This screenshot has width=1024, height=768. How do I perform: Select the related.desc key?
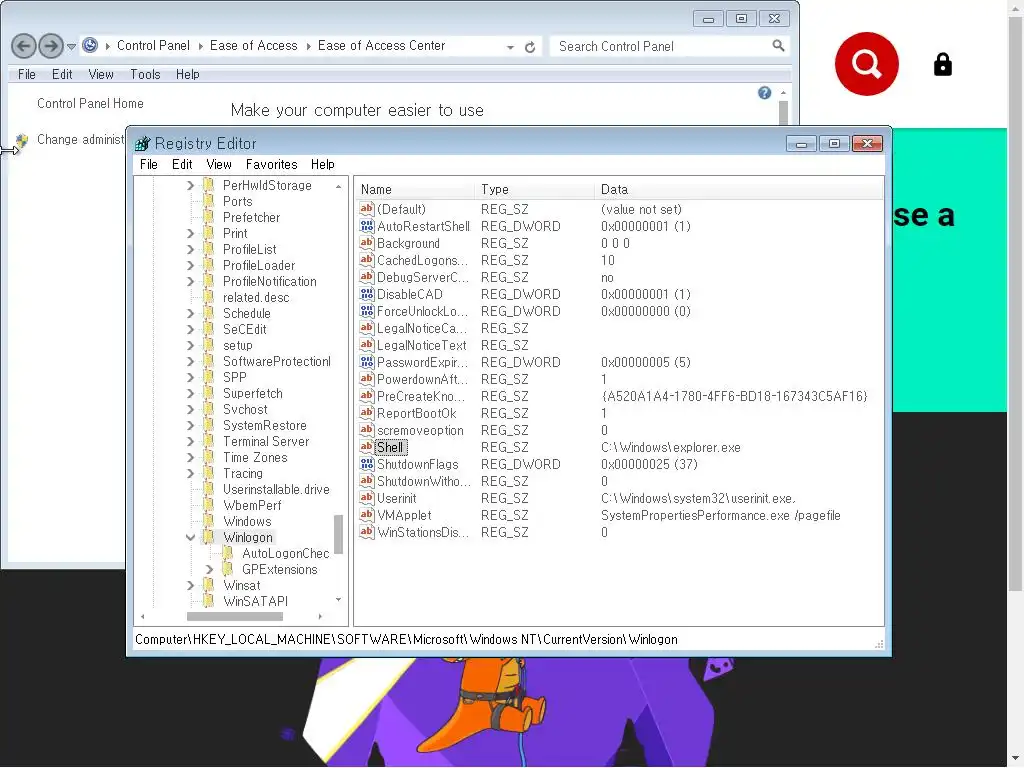[256, 297]
